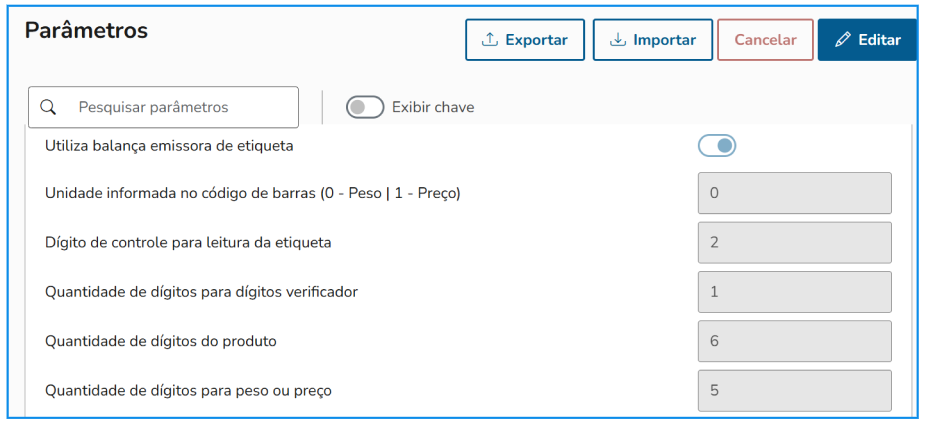Viewport: 929px width, 426px height.
Task: Click the Parâmetros page heading
Action: [x=86, y=31]
